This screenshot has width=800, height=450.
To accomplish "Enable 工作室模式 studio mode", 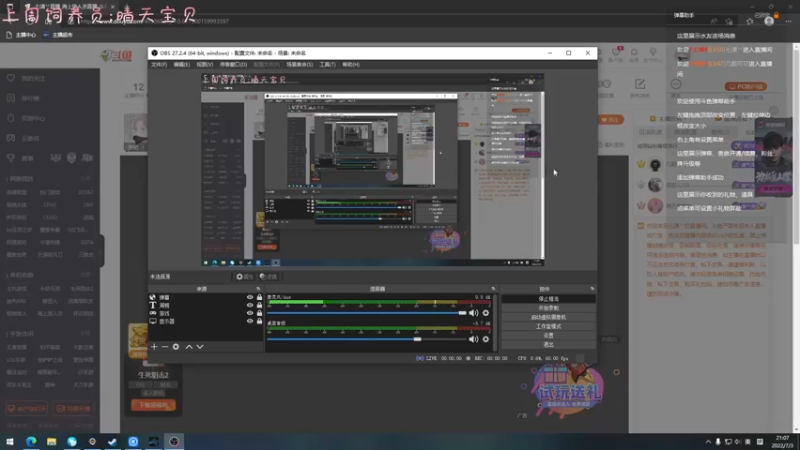I will click(548, 327).
